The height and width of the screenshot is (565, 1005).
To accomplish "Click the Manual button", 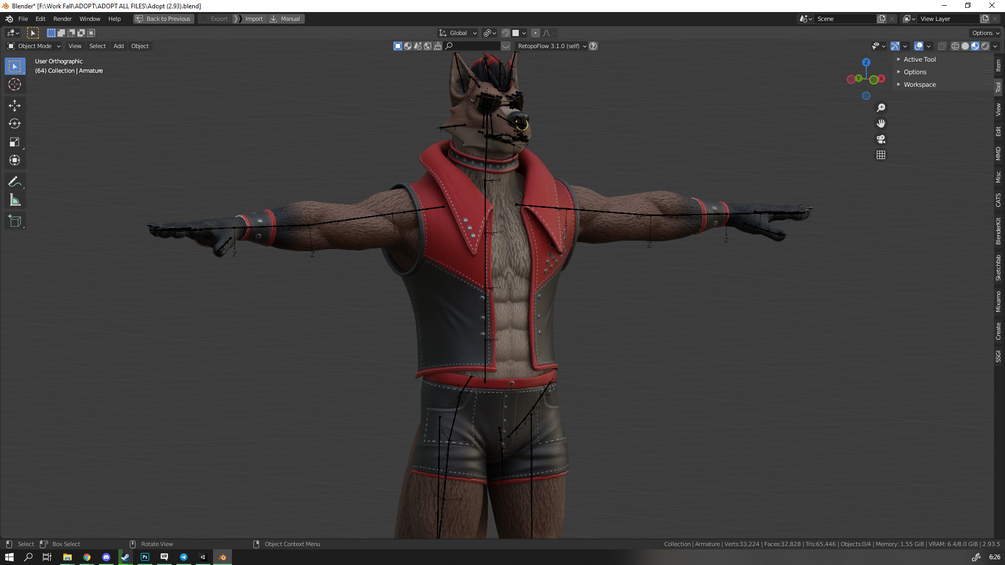I will coord(286,19).
